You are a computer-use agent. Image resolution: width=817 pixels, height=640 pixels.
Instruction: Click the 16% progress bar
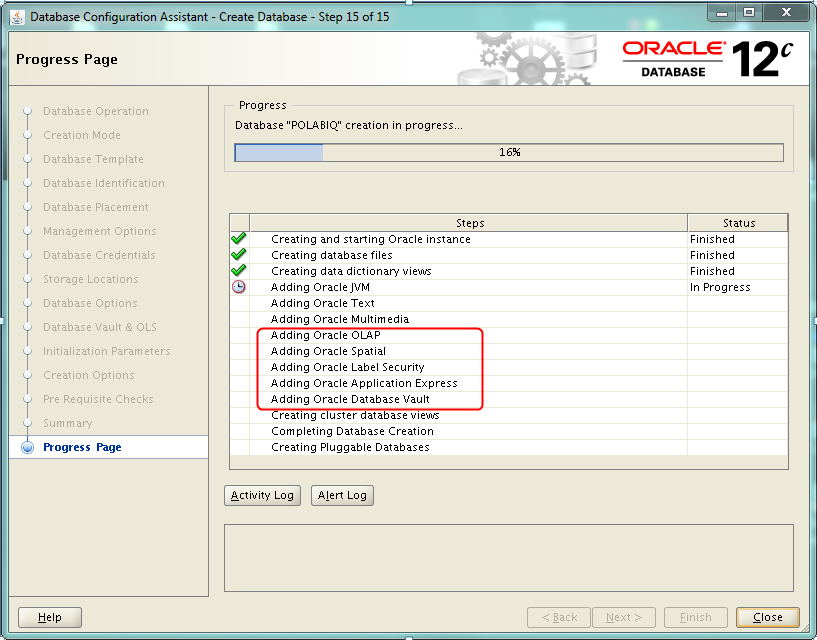coord(509,152)
